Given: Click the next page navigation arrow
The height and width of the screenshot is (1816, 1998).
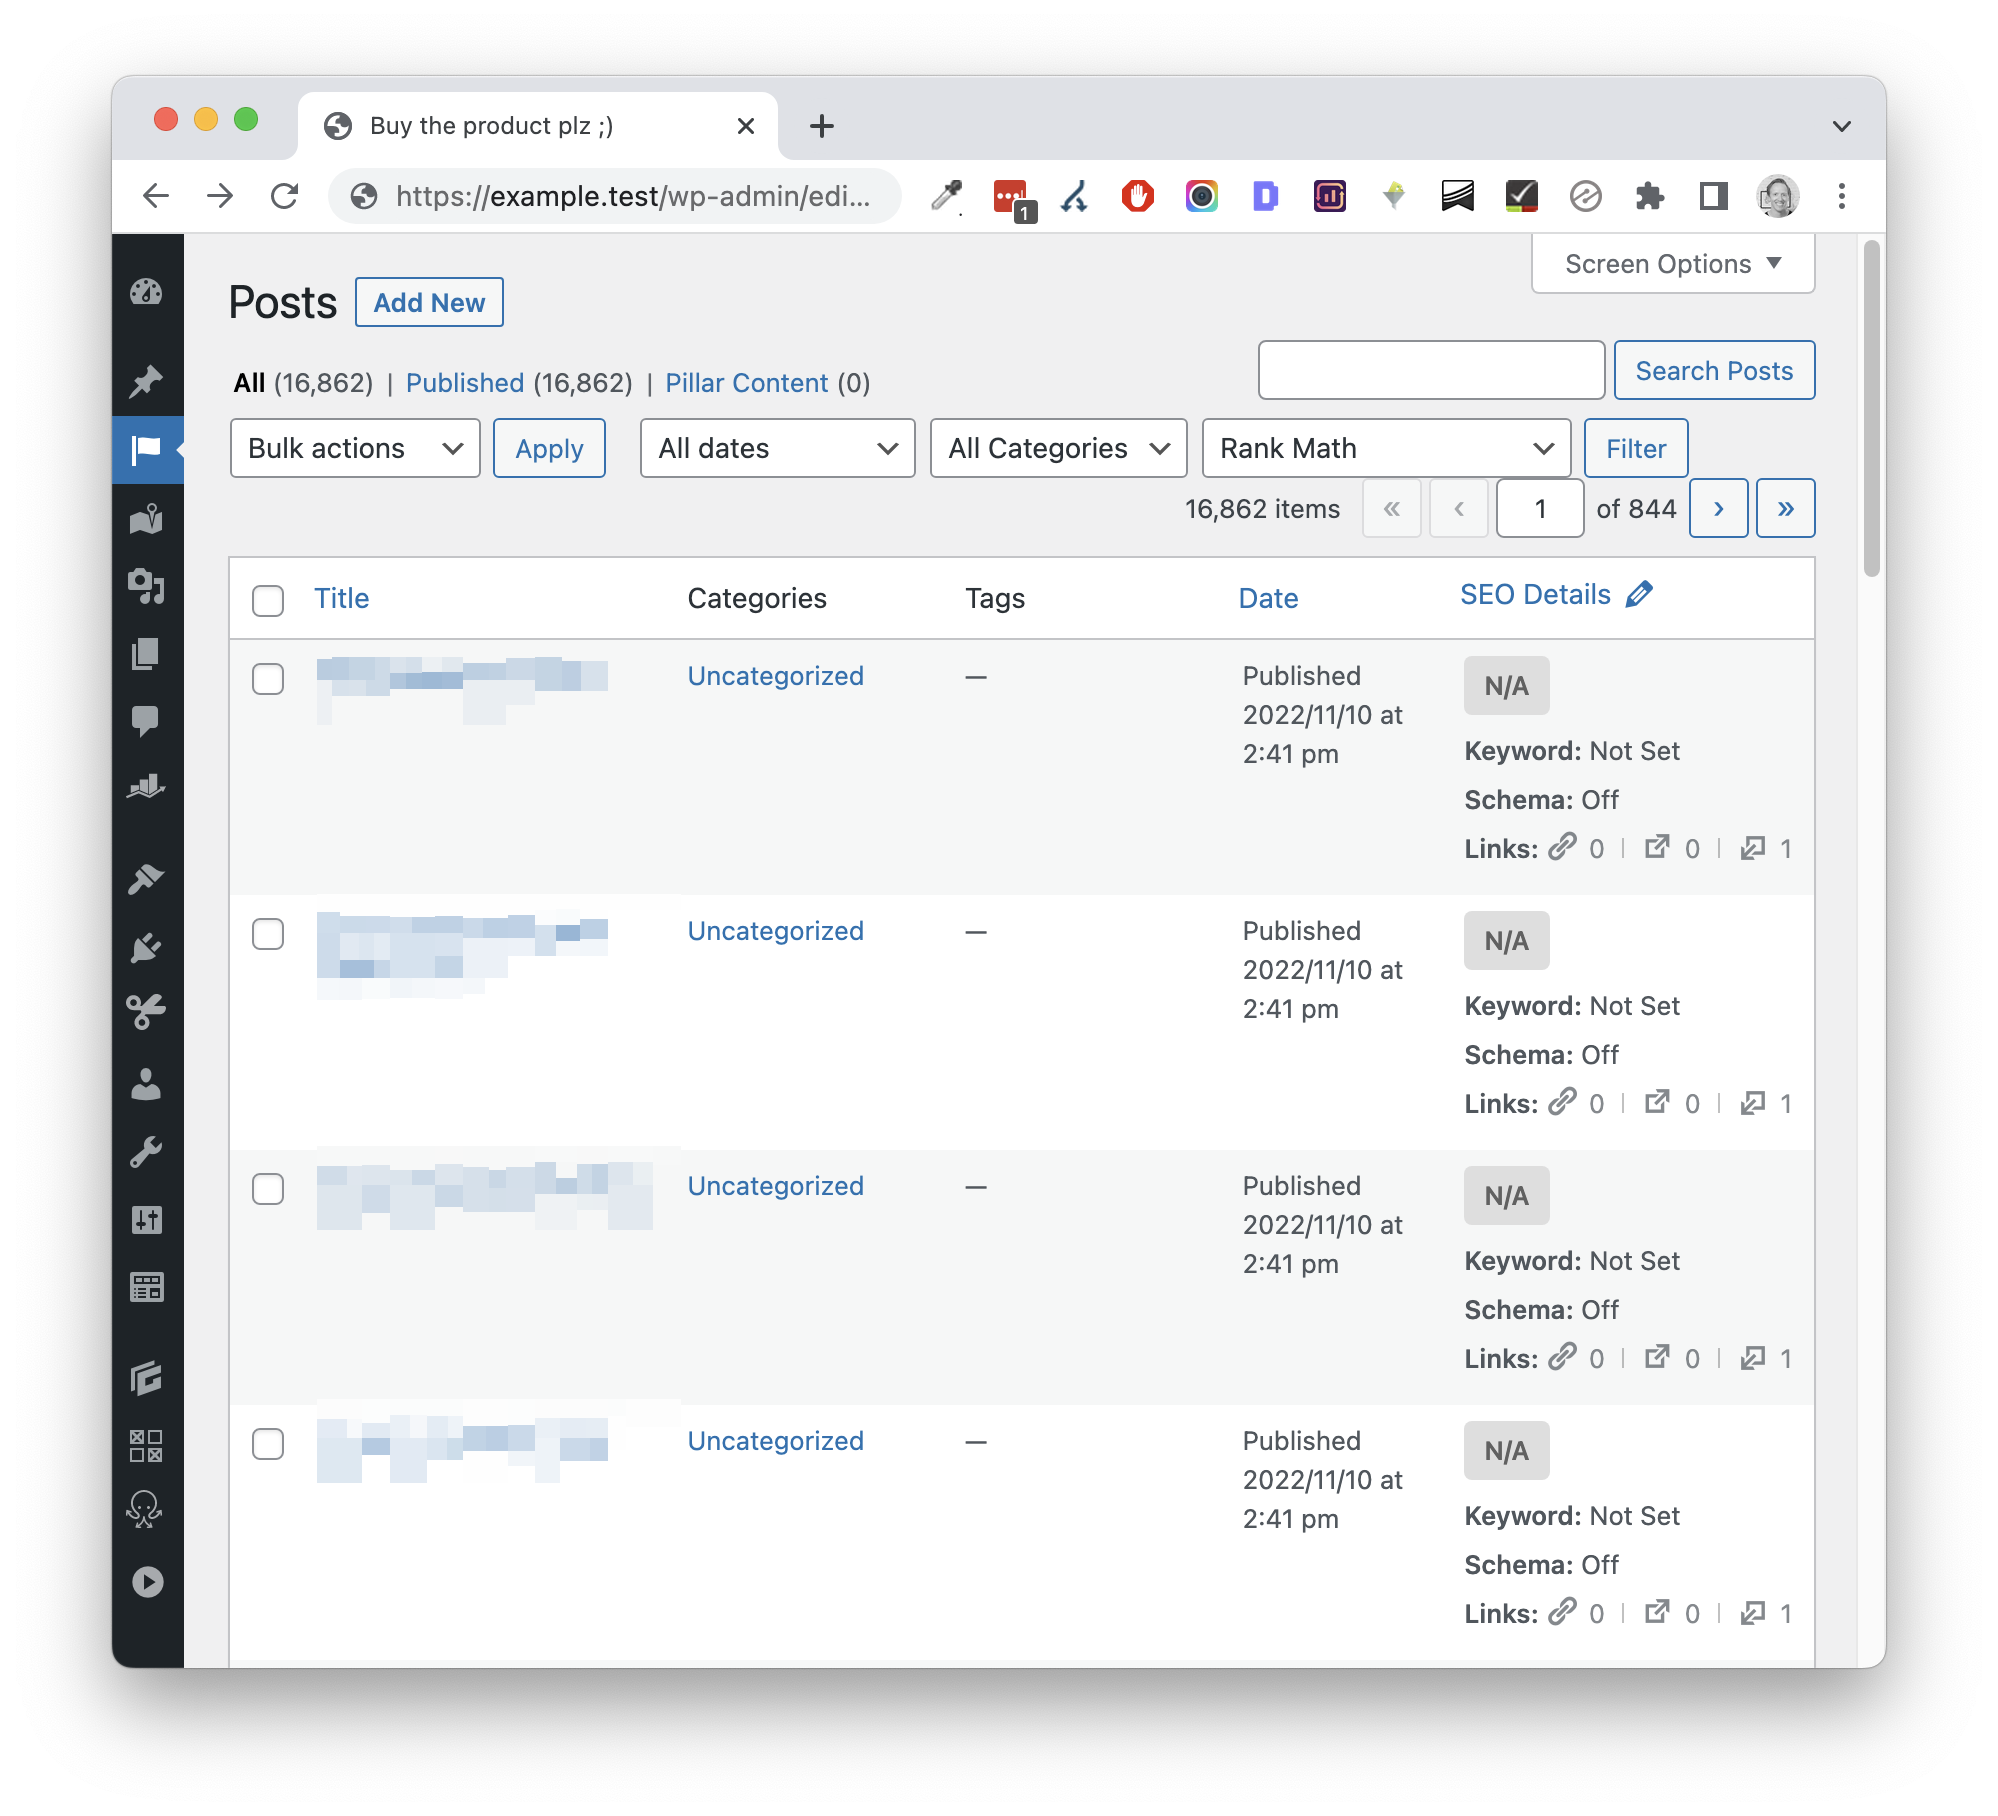Looking at the screenshot, I should [x=1720, y=508].
